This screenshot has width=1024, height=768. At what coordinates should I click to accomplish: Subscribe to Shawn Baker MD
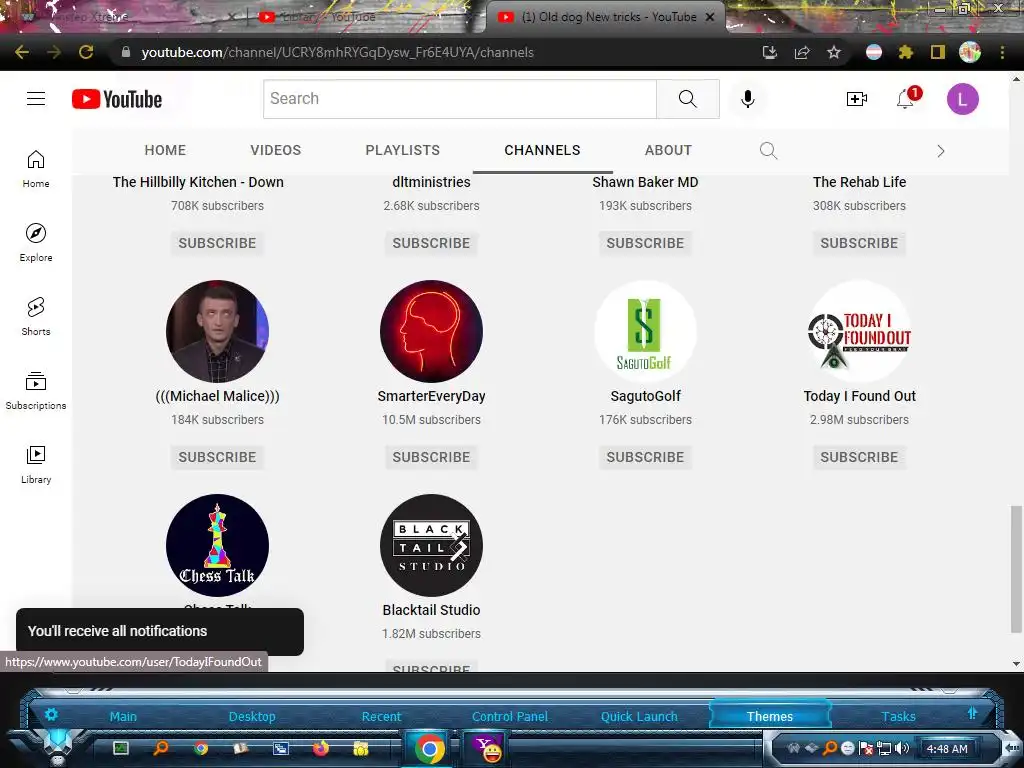coord(645,243)
